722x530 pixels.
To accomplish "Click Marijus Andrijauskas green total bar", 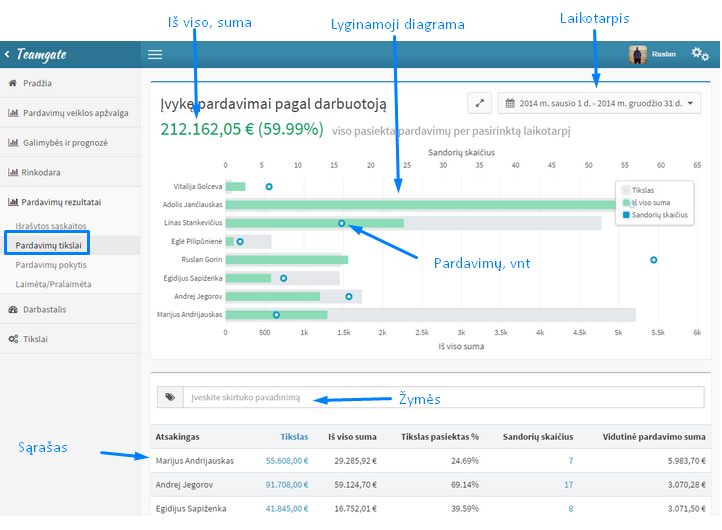I will point(276,315).
